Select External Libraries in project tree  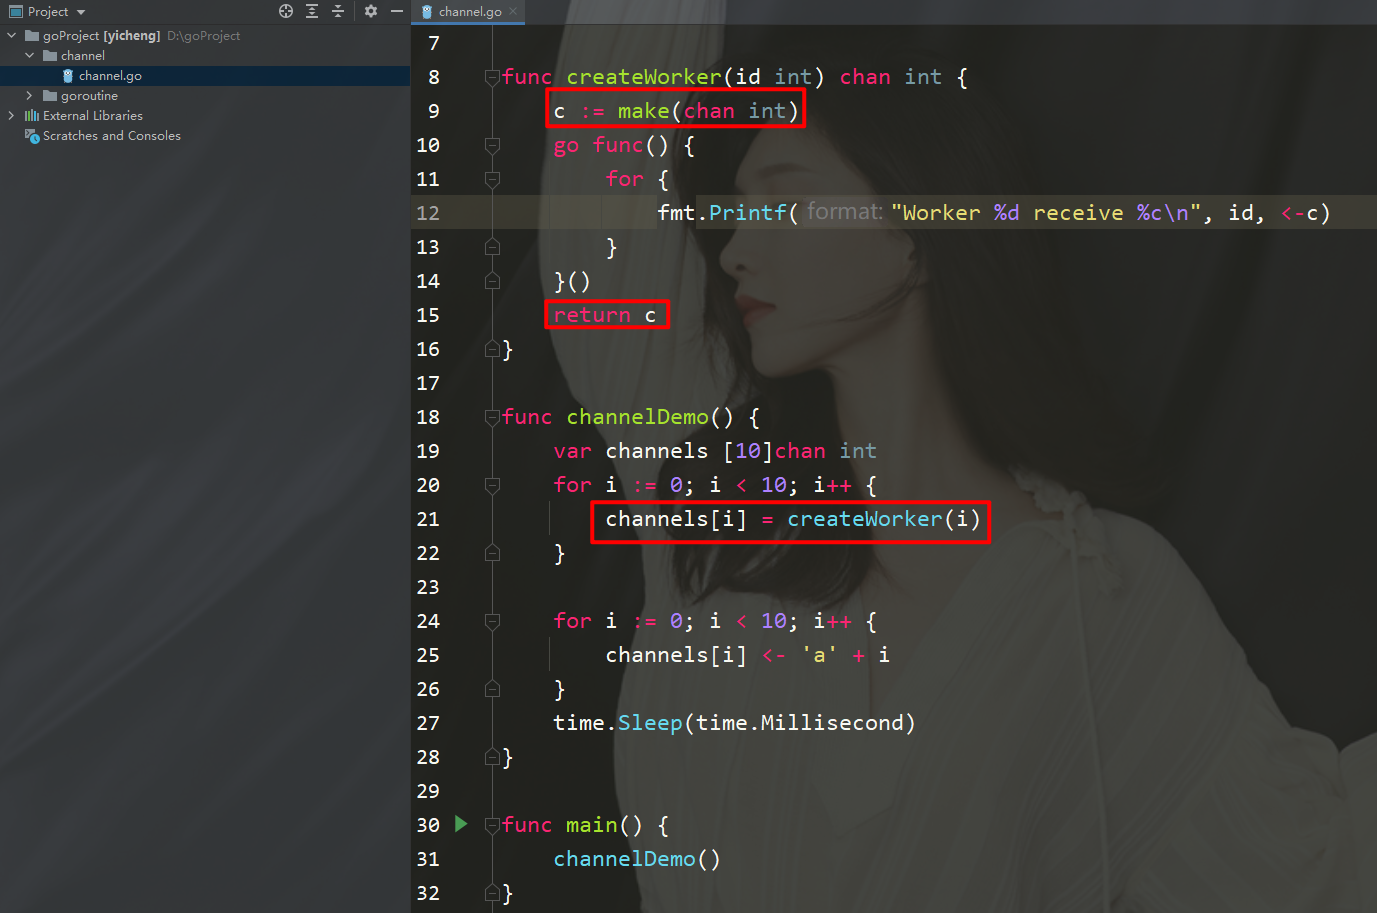pyautogui.click(x=93, y=115)
